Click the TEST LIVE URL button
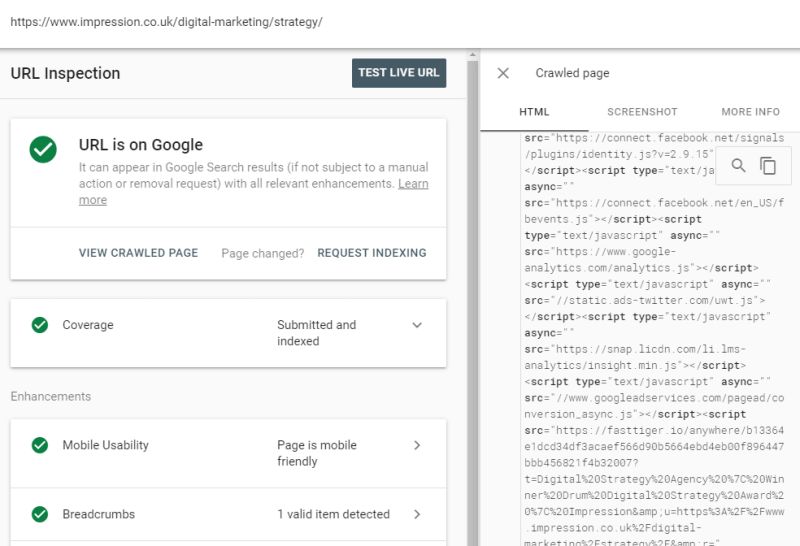 point(399,73)
